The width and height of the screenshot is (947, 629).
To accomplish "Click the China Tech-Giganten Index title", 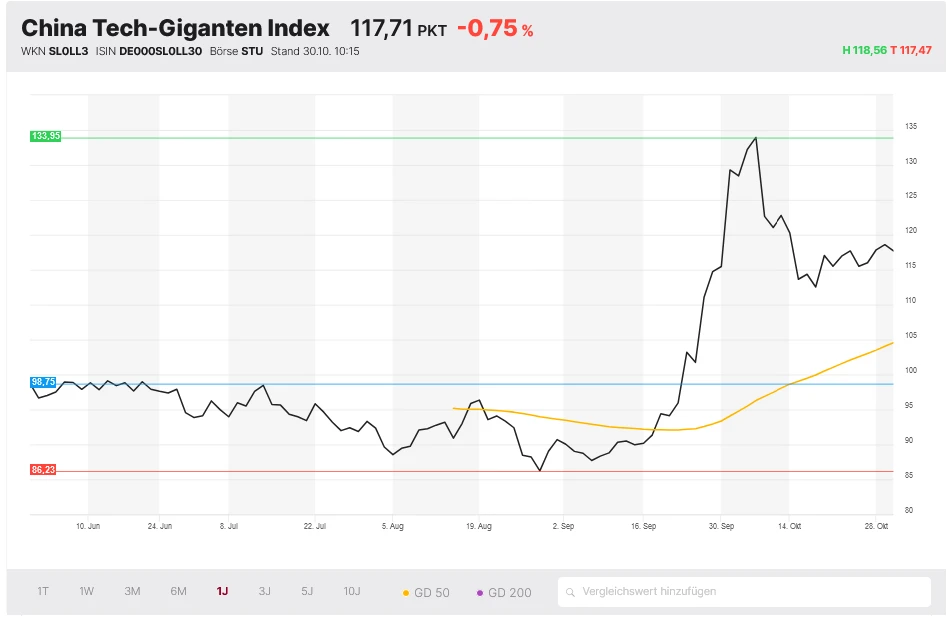I will [178, 28].
